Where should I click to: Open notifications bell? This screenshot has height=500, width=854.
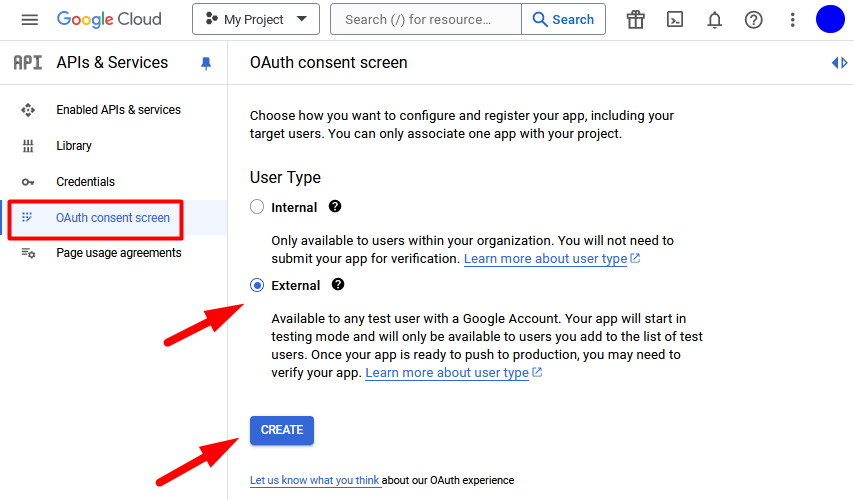[x=714, y=20]
